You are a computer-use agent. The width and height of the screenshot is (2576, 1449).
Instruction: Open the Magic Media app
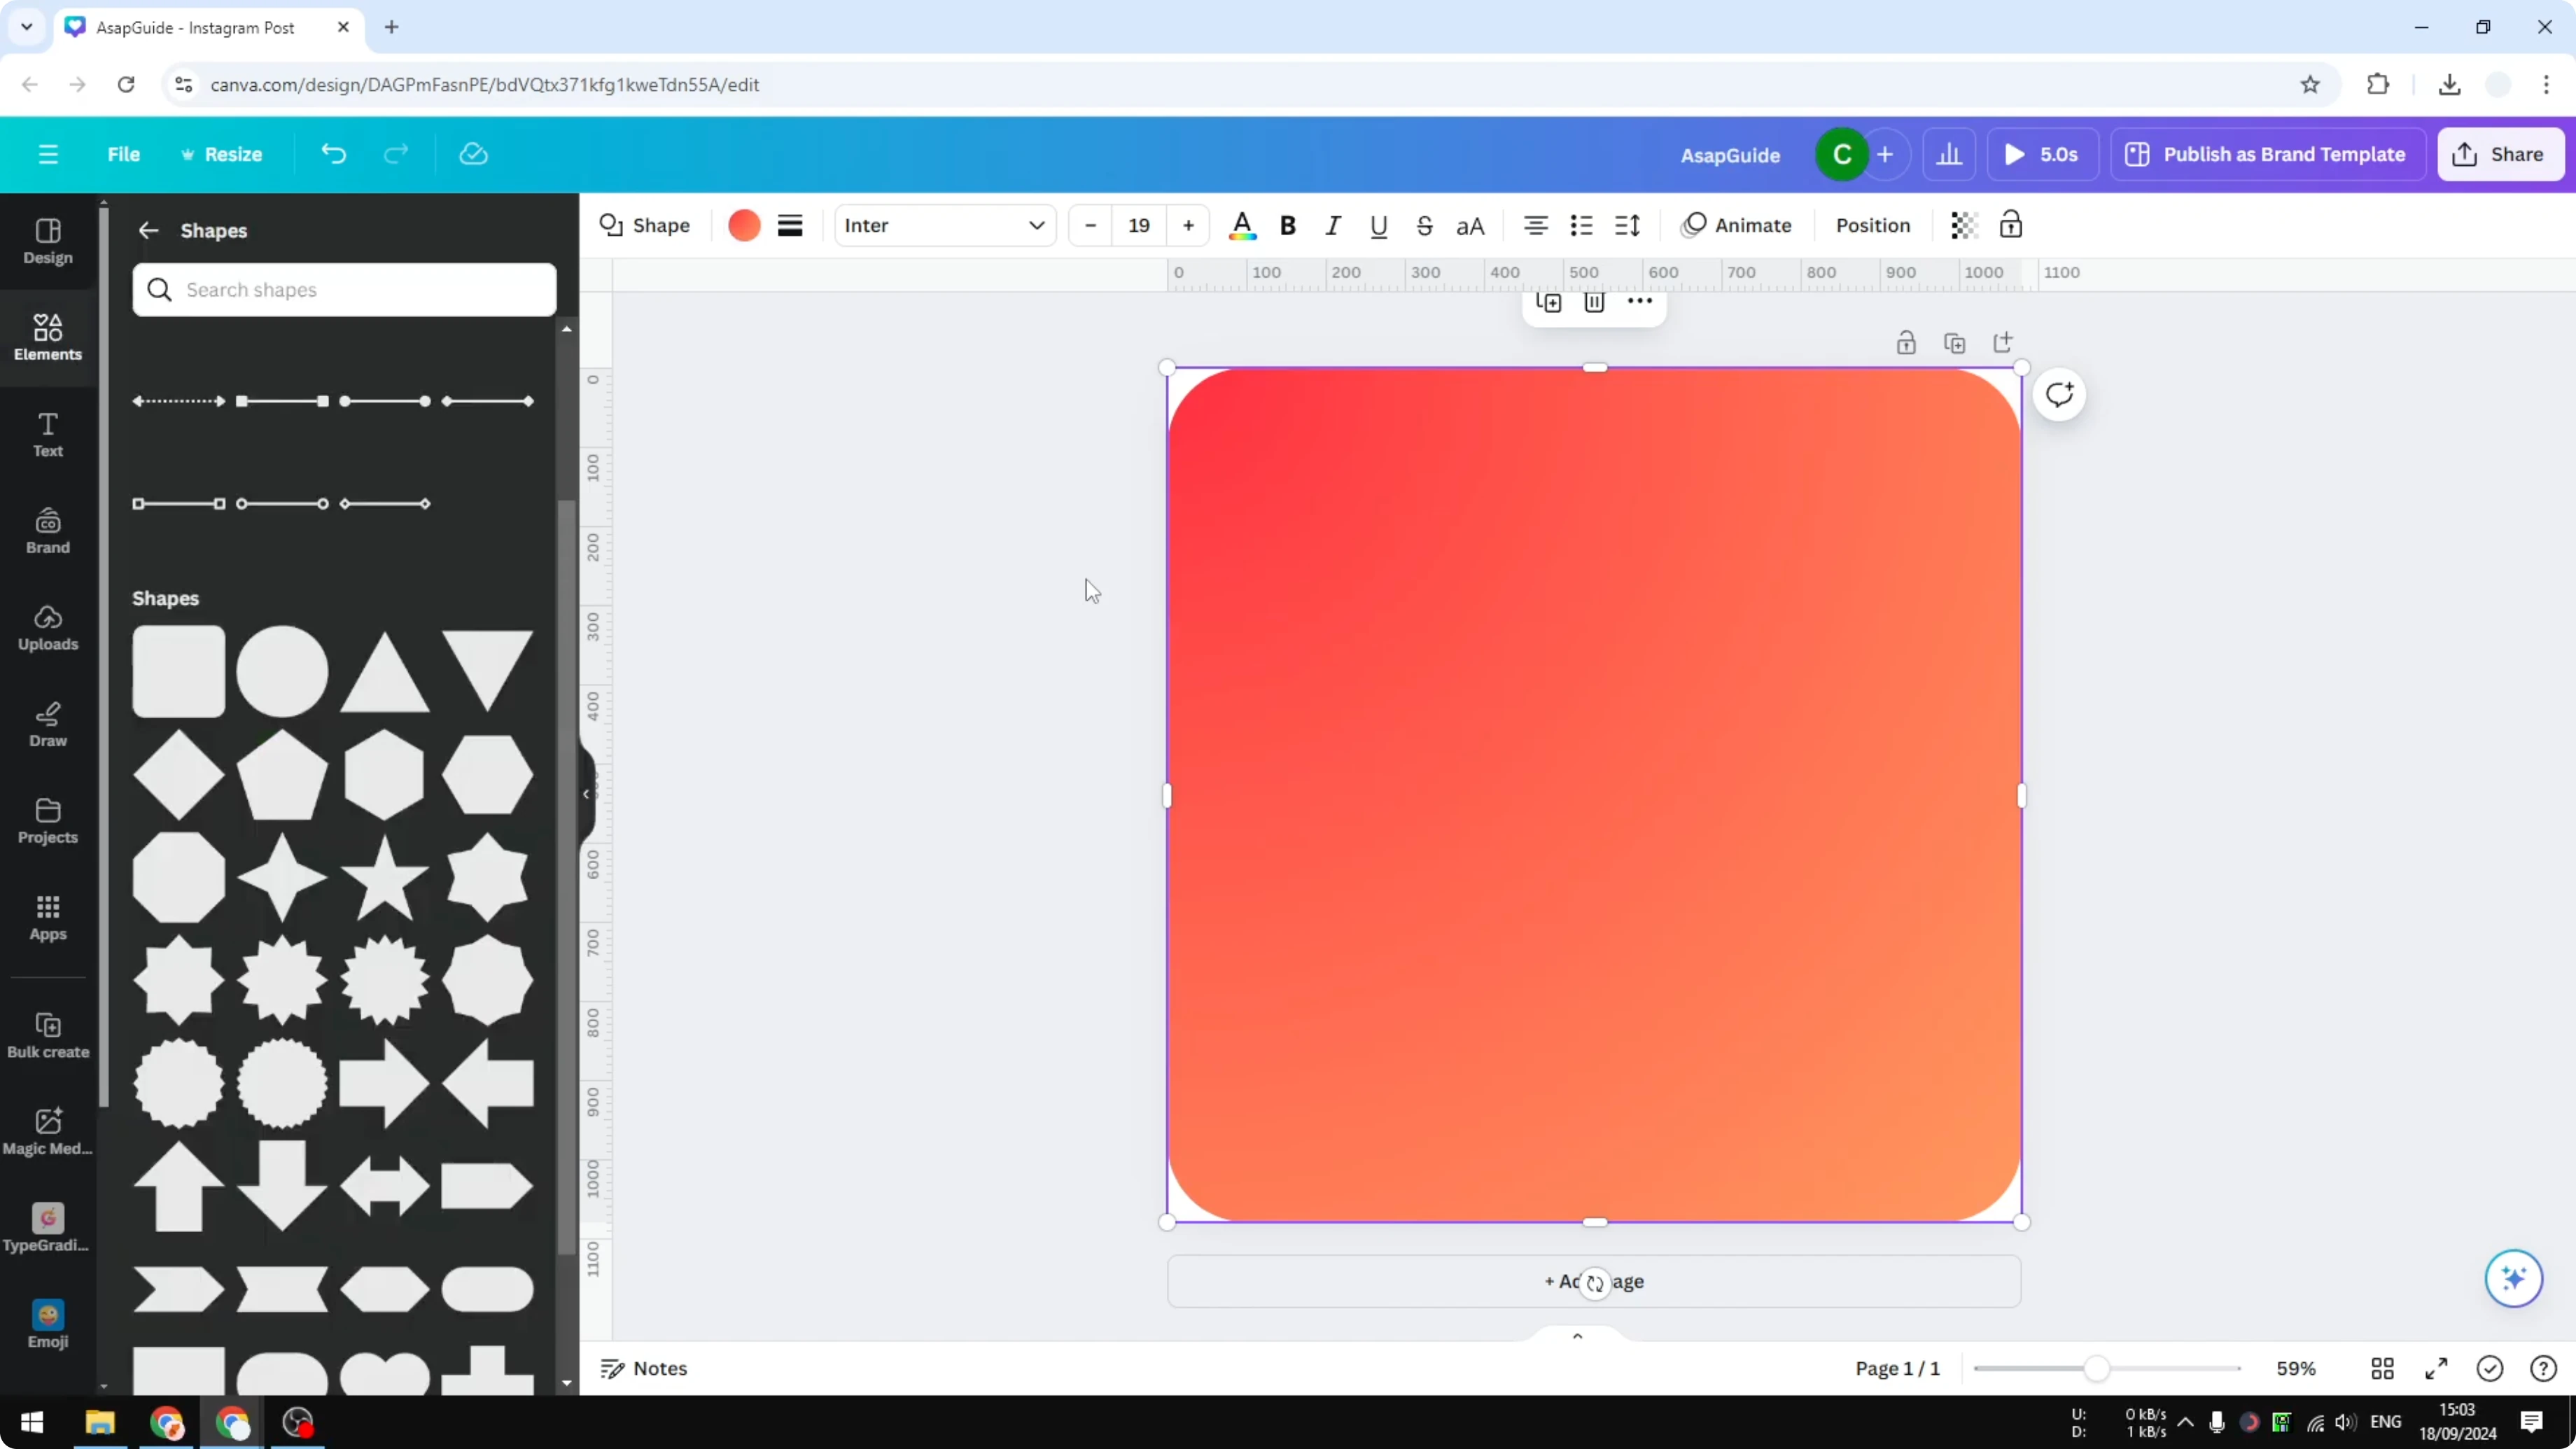48,1132
